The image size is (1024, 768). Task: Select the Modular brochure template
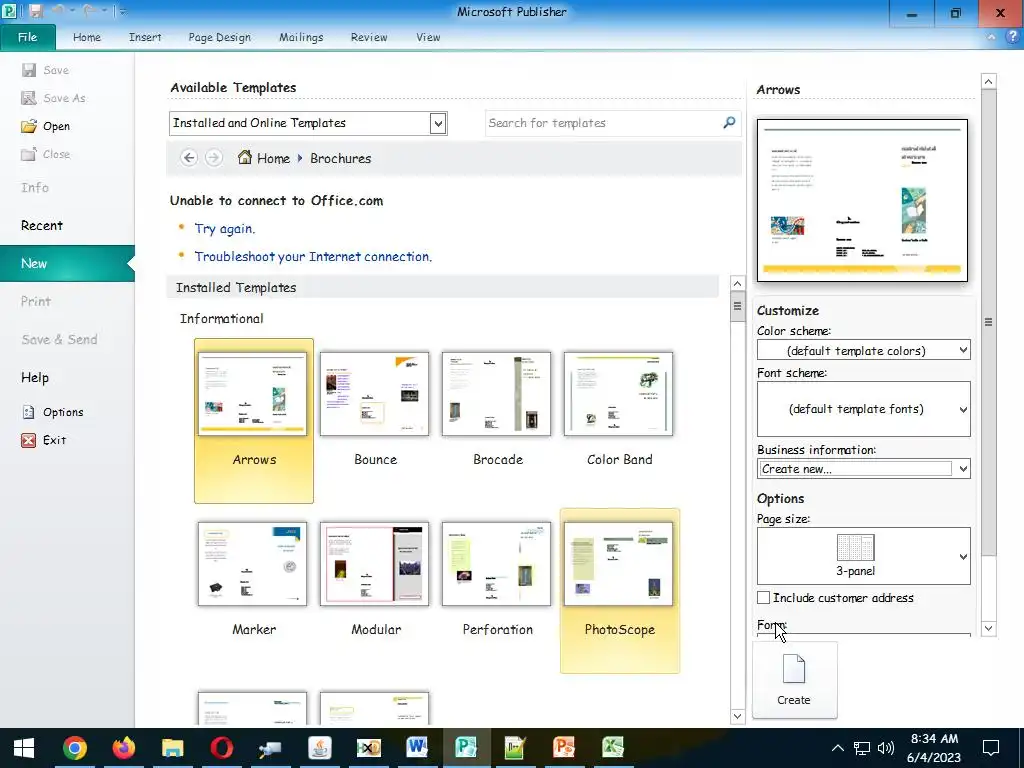[x=375, y=581]
